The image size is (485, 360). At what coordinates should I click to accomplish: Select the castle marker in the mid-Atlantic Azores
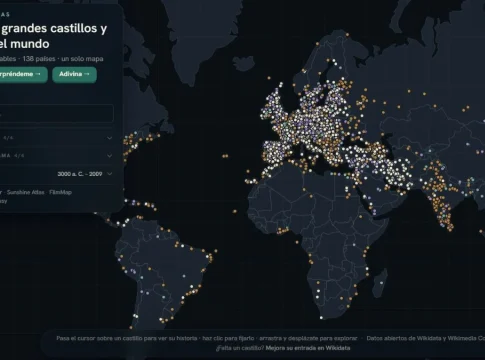(225, 156)
